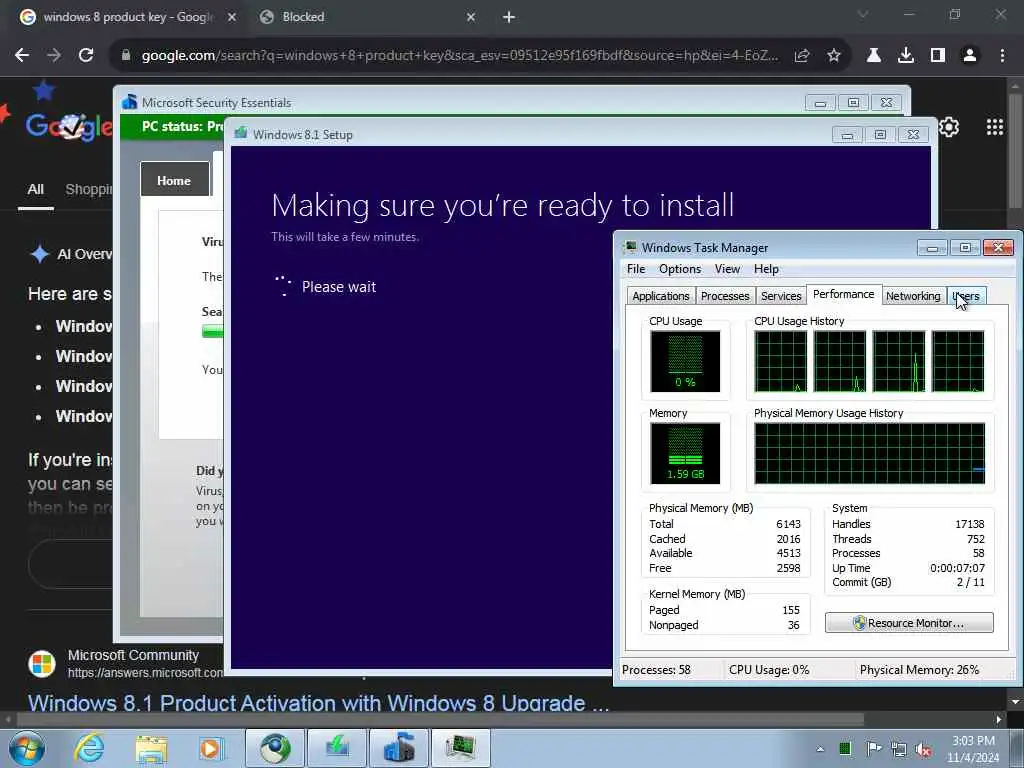Switch to the Blocked browser tab

tap(366, 17)
